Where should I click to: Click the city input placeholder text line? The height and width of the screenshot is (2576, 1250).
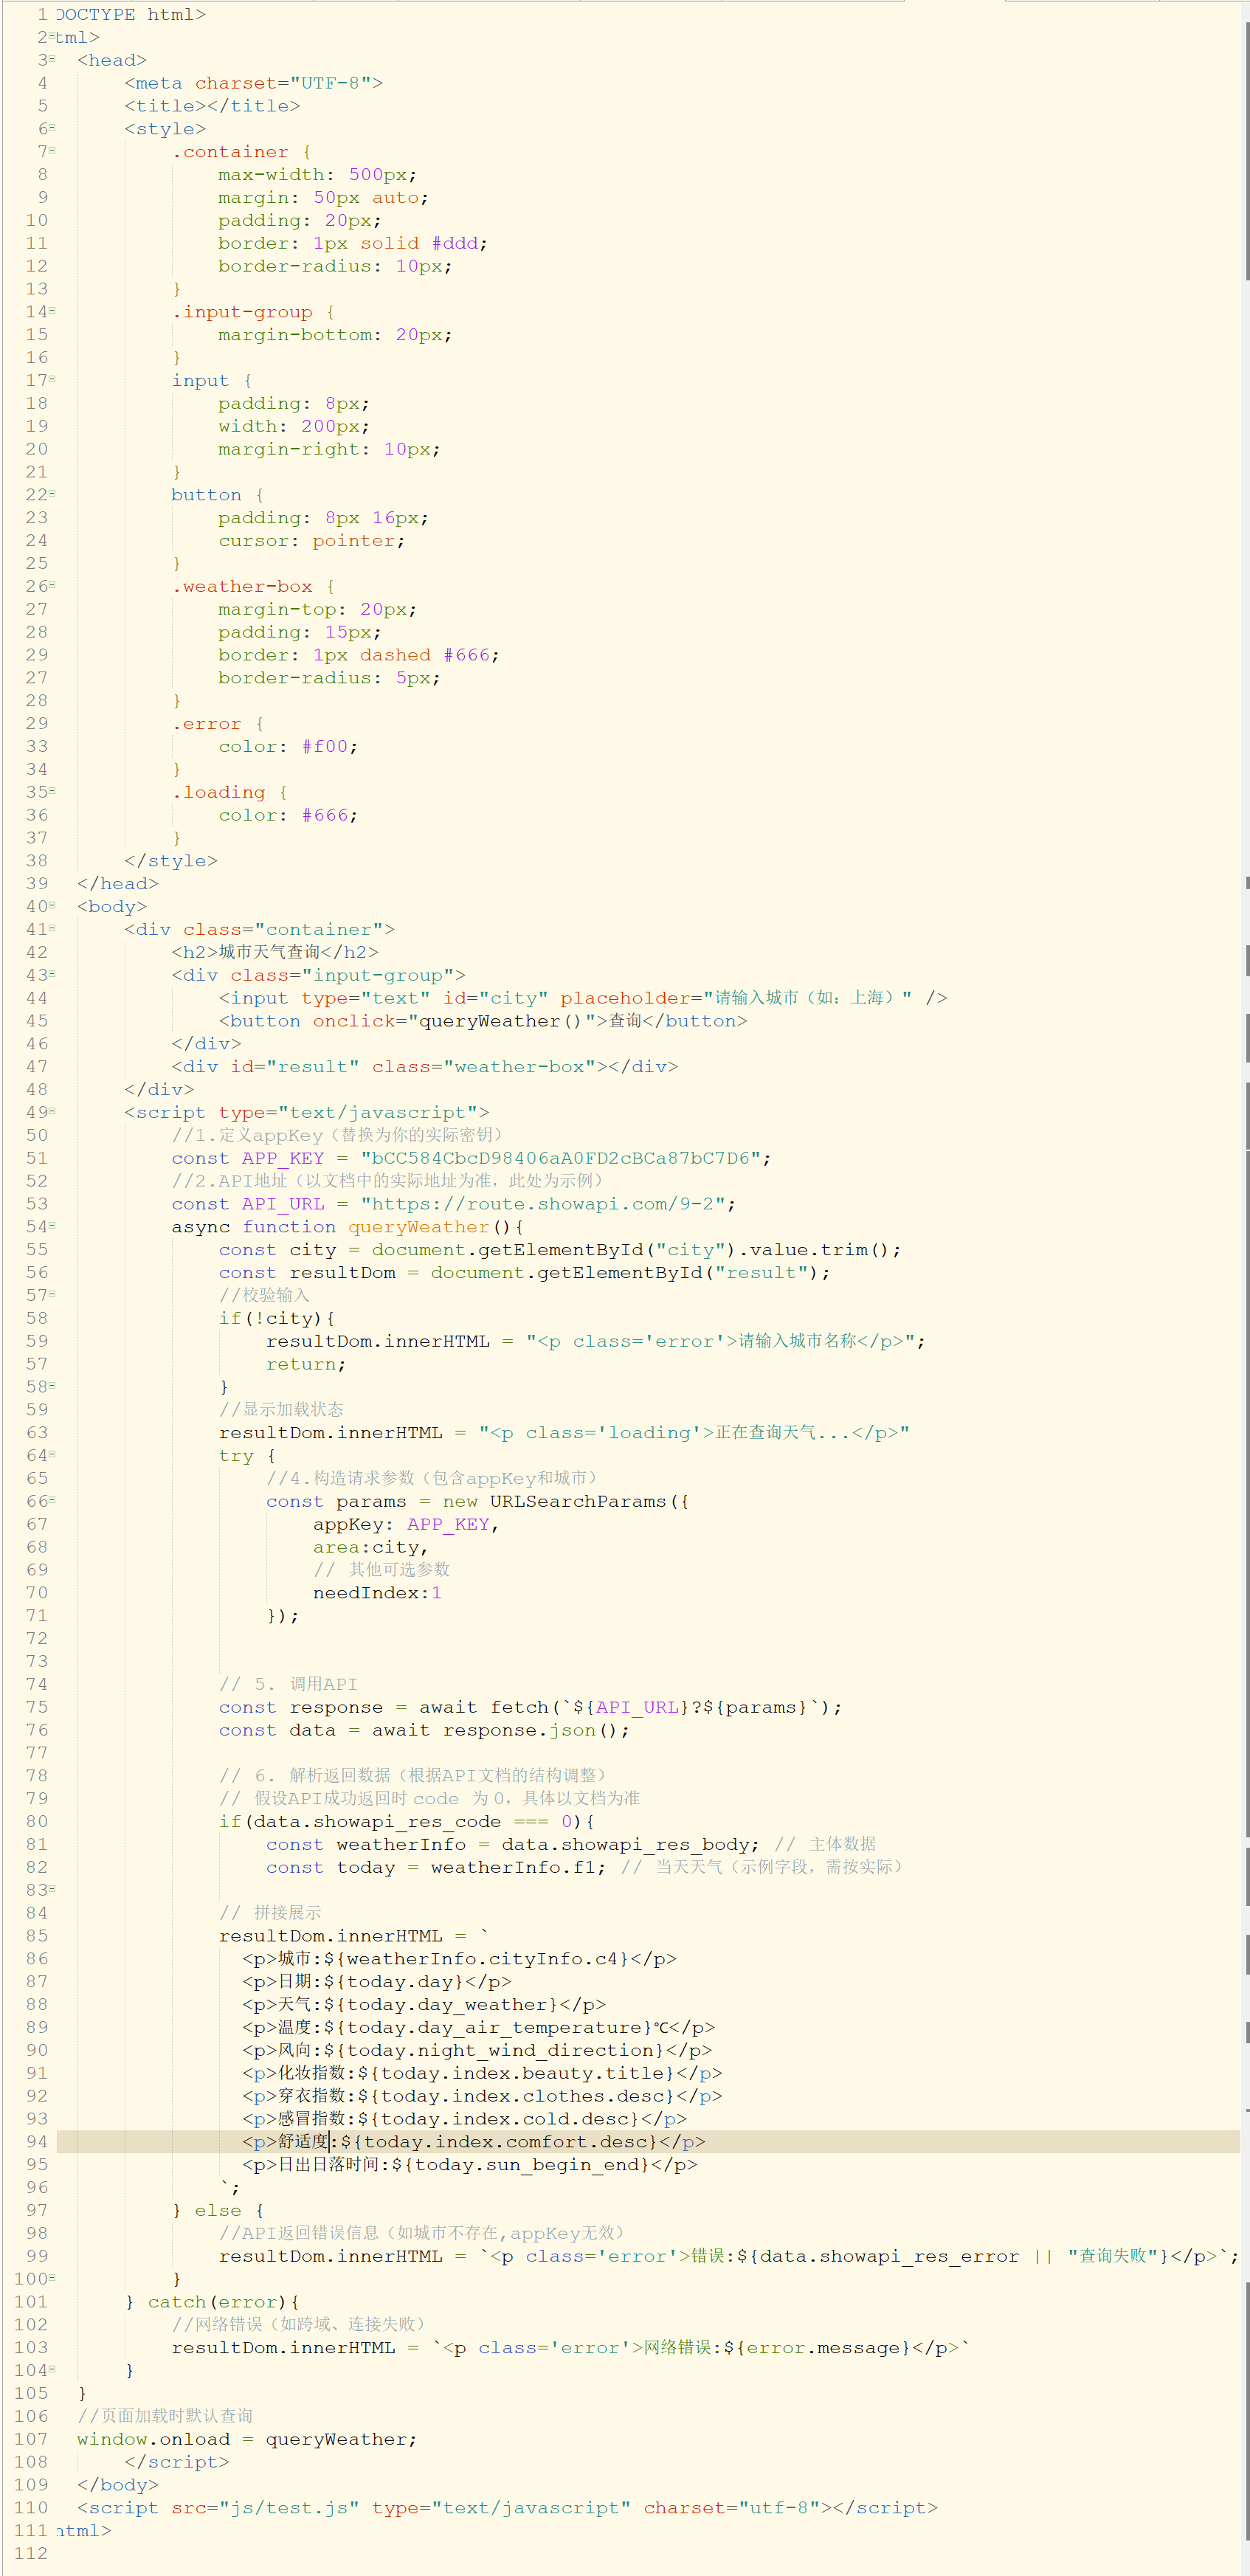coord(583,998)
